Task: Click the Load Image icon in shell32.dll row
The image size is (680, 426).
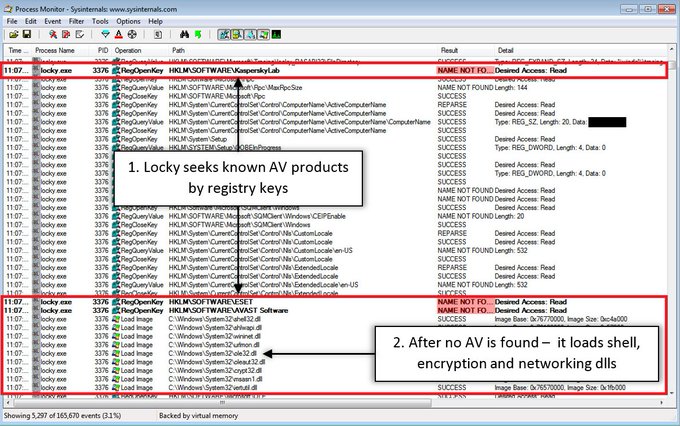Action: [x=116, y=319]
